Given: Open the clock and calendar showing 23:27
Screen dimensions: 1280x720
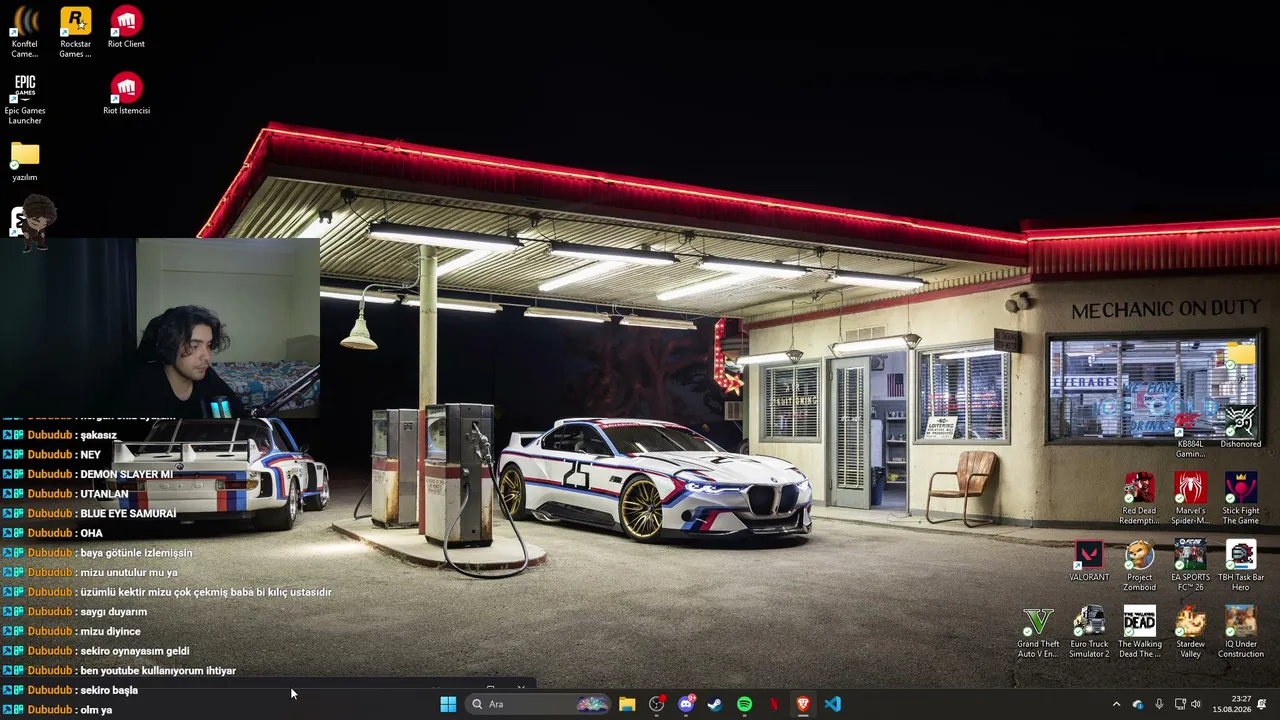Looking at the screenshot, I should [1231, 704].
